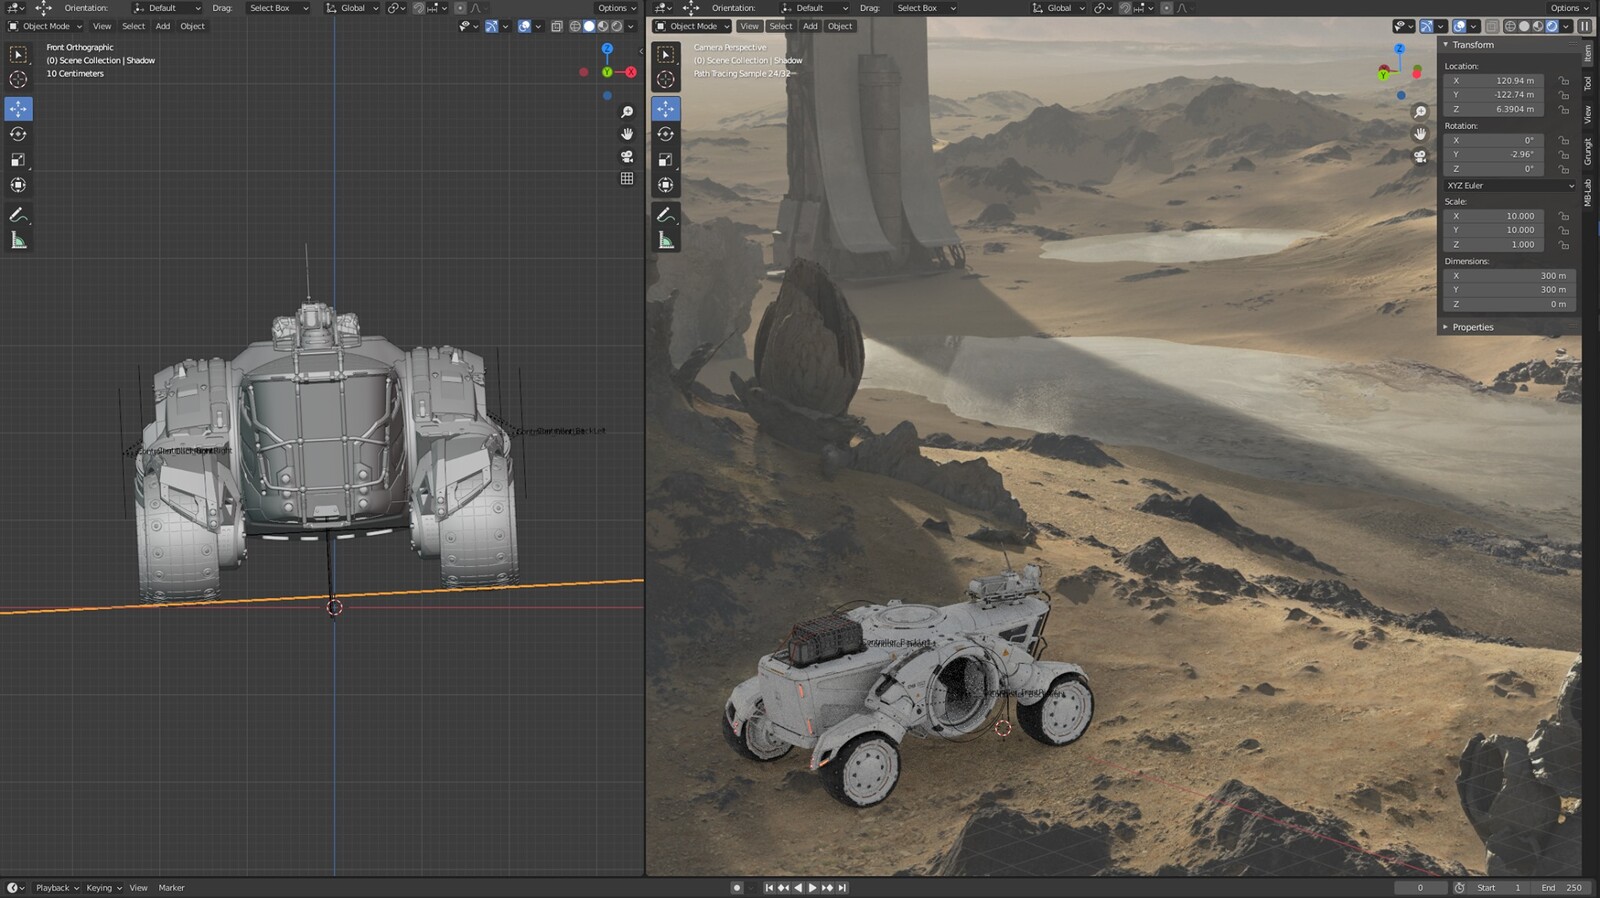Select the Annotate tool in left viewport
Viewport: 1600px width, 898px height.
click(x=18, y=215)
